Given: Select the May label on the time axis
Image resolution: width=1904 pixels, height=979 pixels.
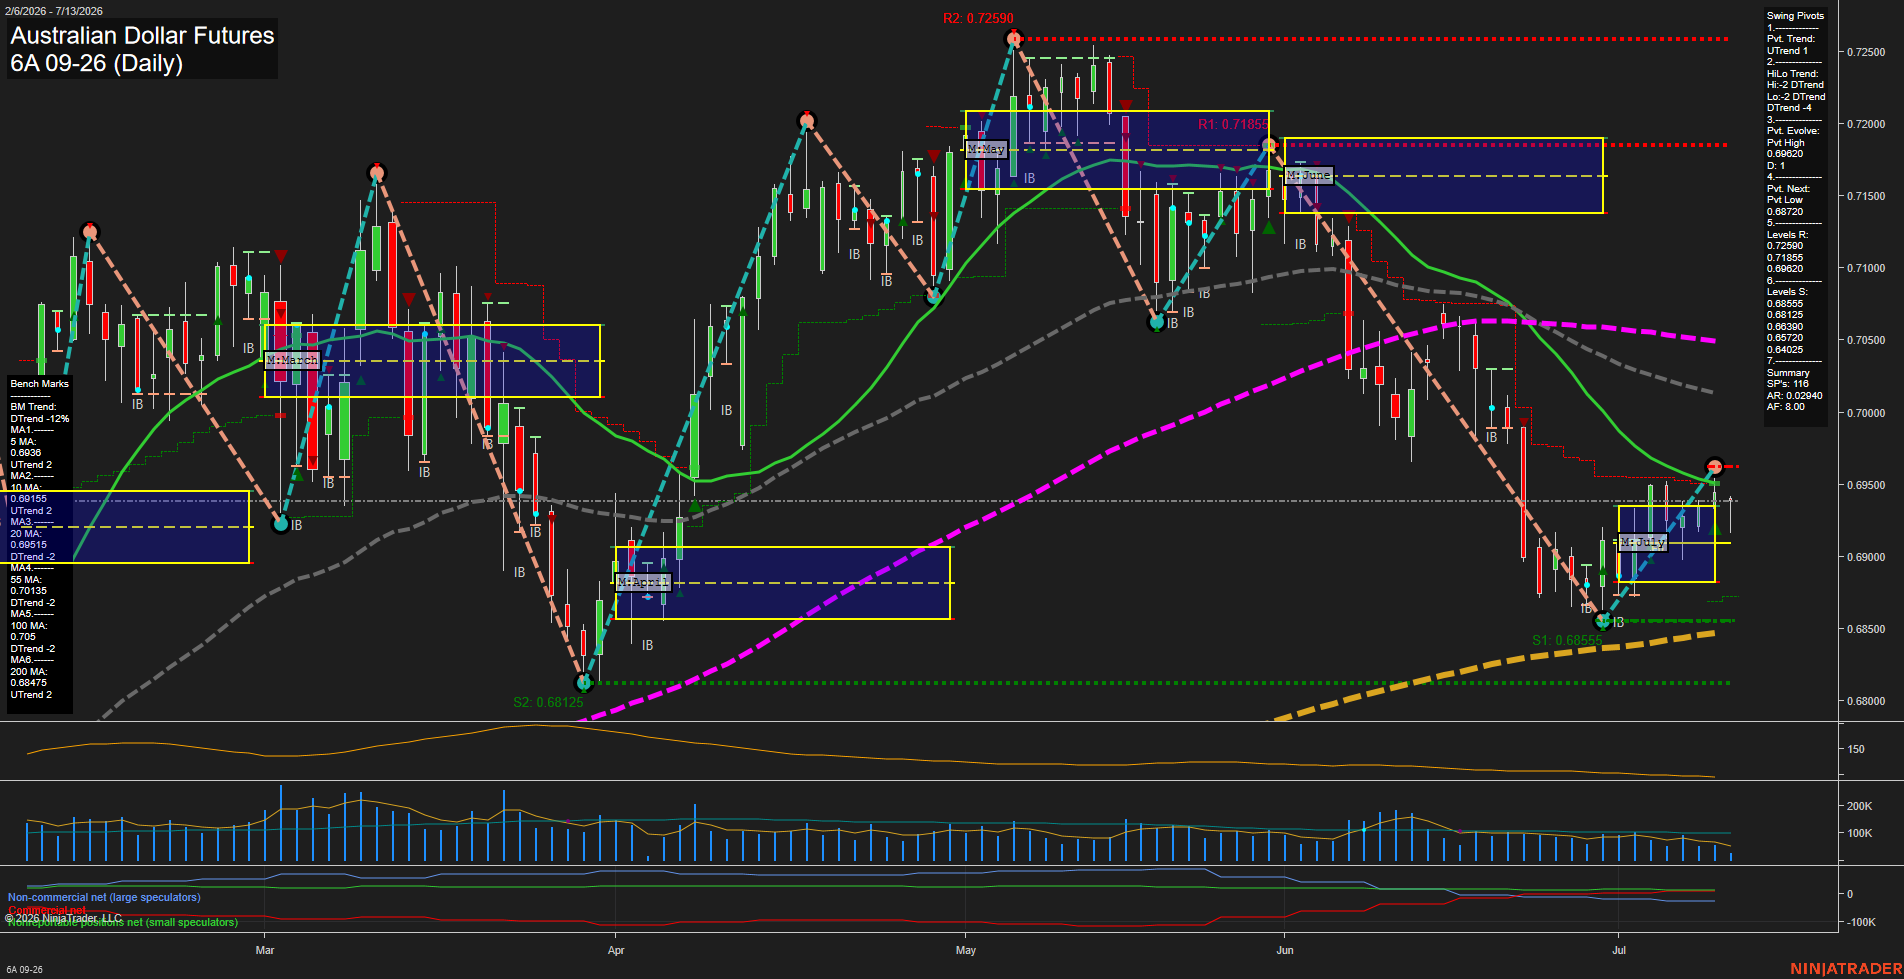Looking at the screenshot, I should pos(966,950).
